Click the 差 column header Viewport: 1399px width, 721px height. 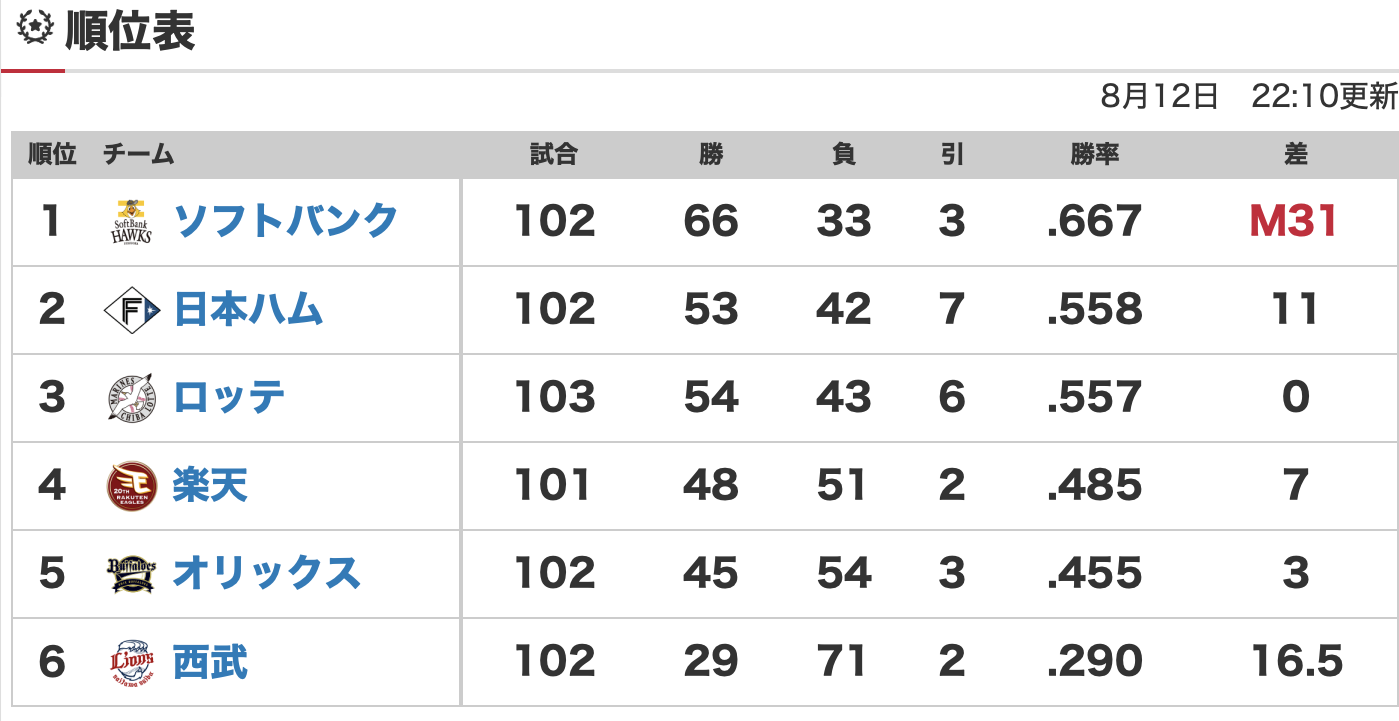tap(1296, 154)
